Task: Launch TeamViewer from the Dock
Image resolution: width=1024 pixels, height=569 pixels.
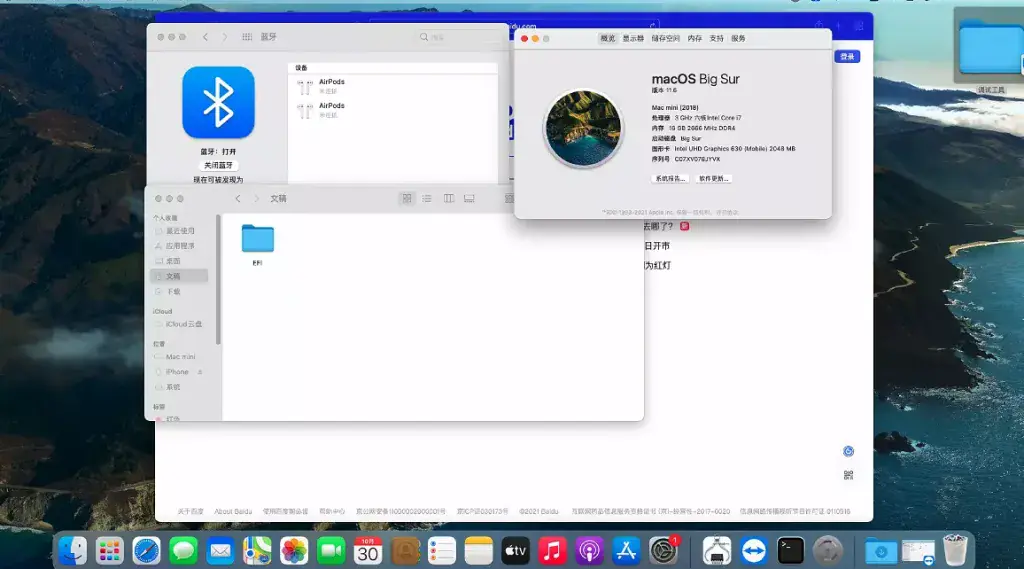Action: [754, 551]
